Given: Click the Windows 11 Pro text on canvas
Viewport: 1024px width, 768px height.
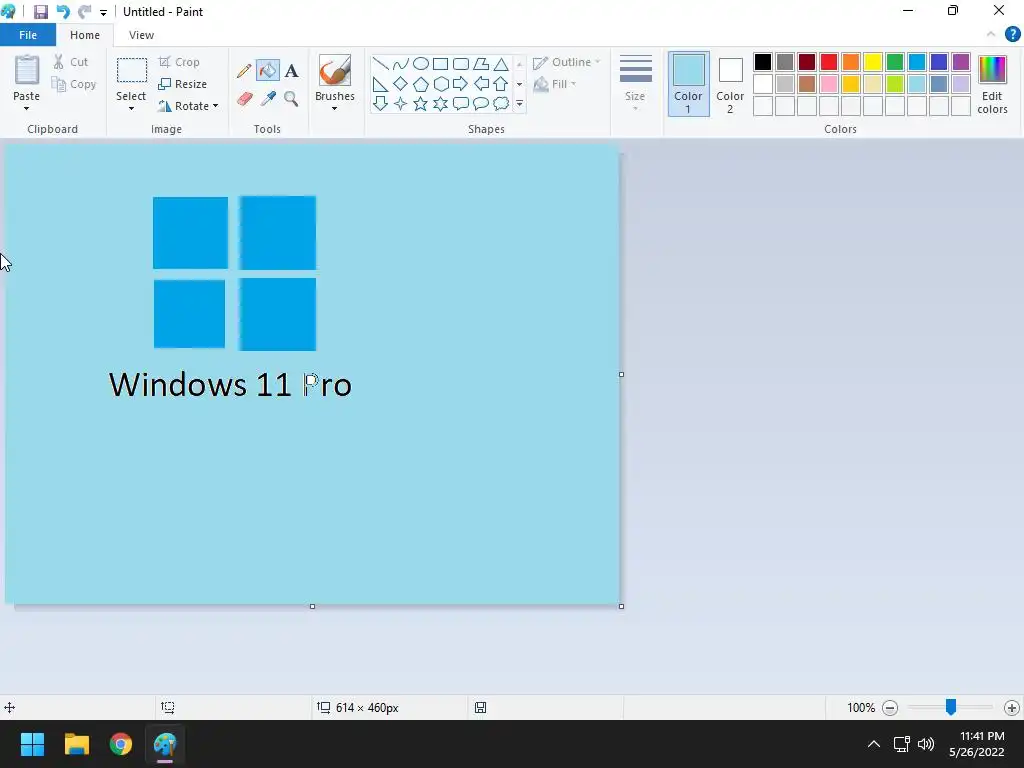Looking at the screenshot, I should click(230, 385).
